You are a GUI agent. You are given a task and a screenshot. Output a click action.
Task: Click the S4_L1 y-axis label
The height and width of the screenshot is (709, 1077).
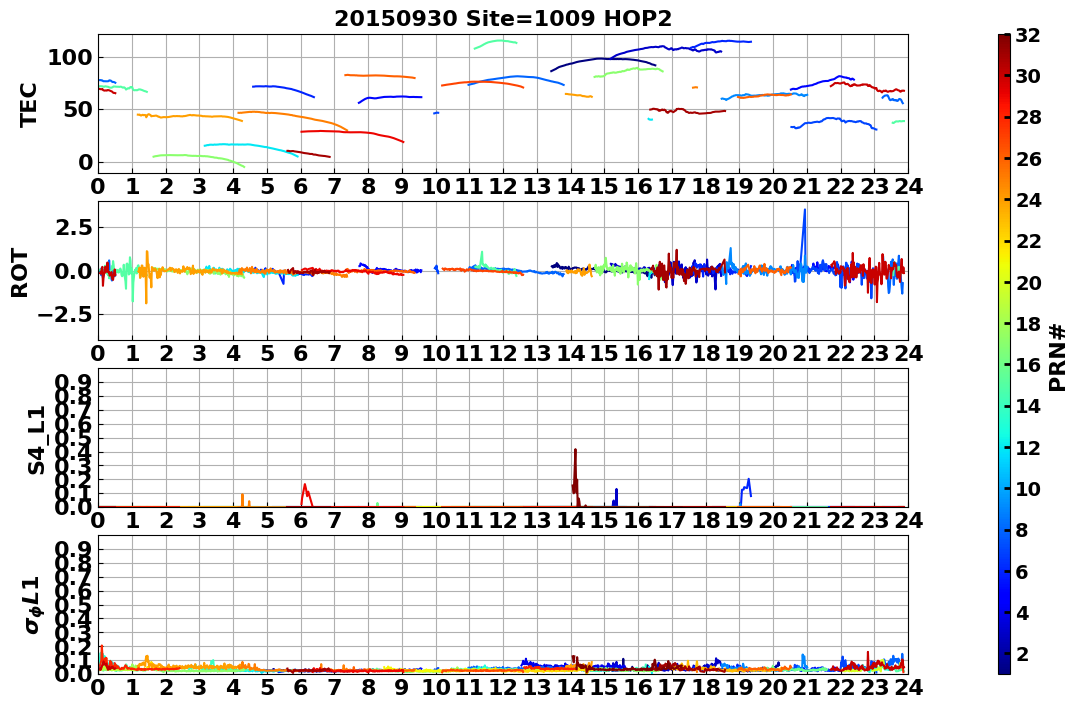coord(36,440)
